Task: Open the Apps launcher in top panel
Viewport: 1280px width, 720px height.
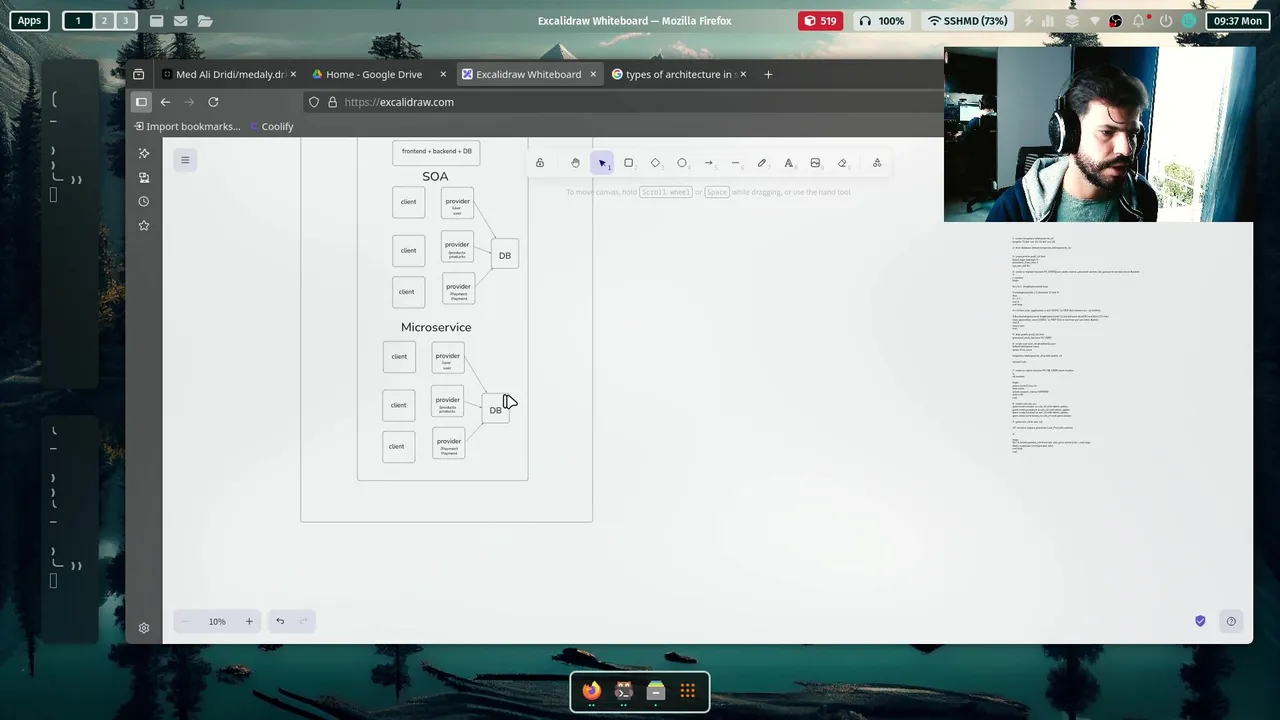Action: [x=29, y=20]
